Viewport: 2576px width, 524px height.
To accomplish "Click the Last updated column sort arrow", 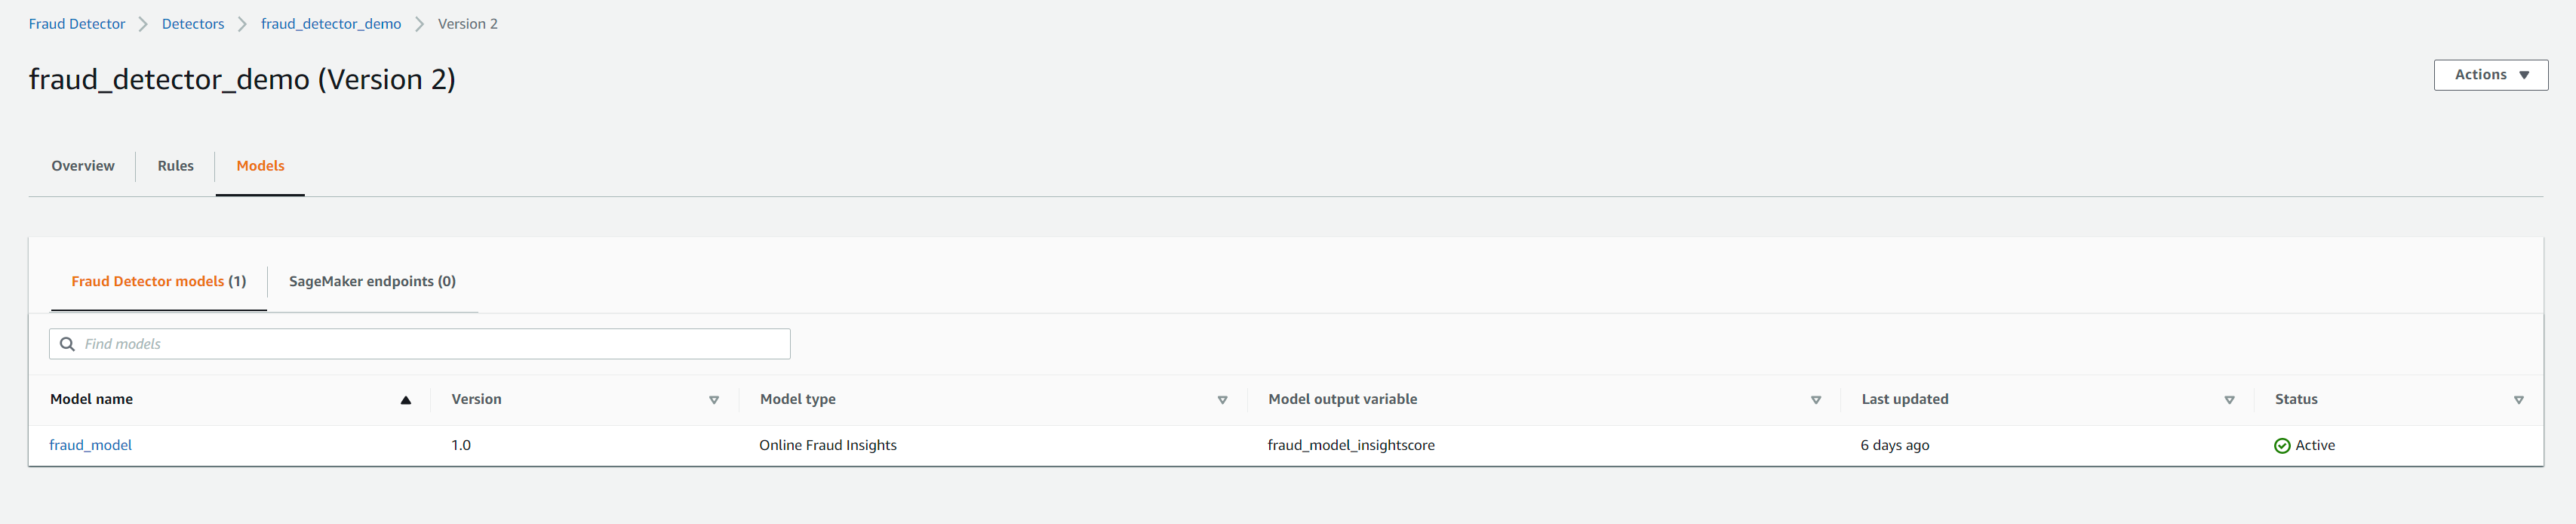I will [2228, 400].
